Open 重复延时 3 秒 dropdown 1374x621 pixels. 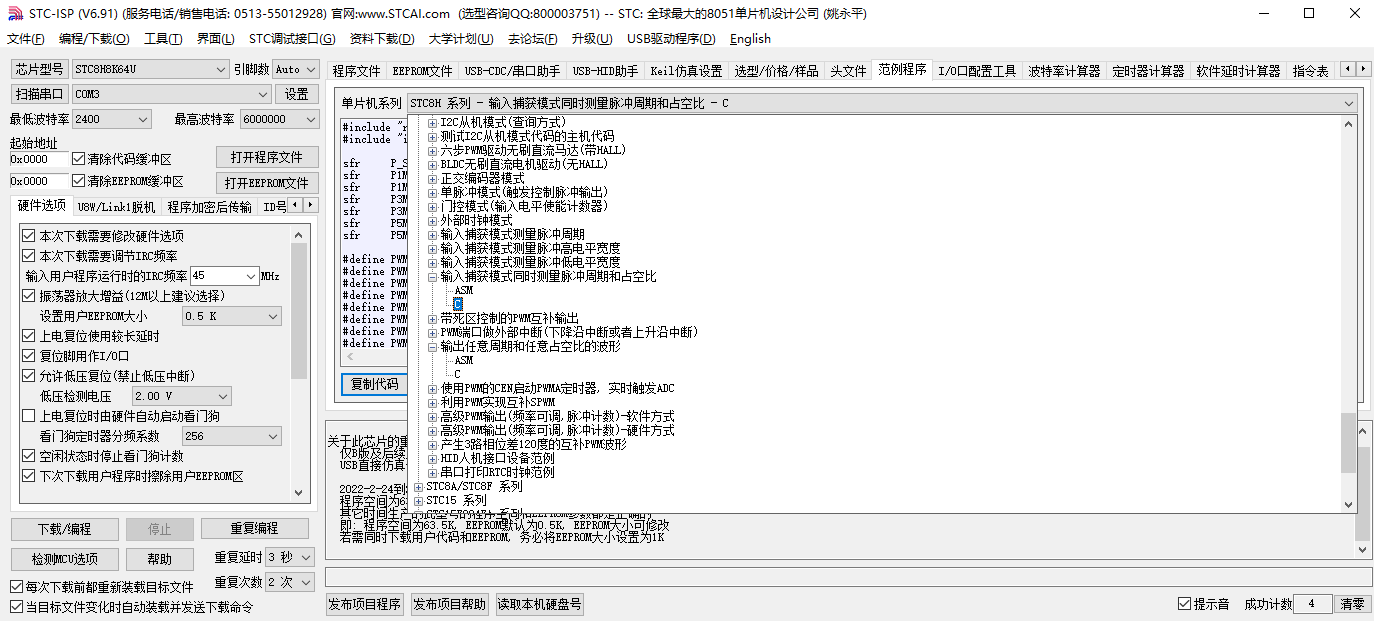click(x=290, y=557)
